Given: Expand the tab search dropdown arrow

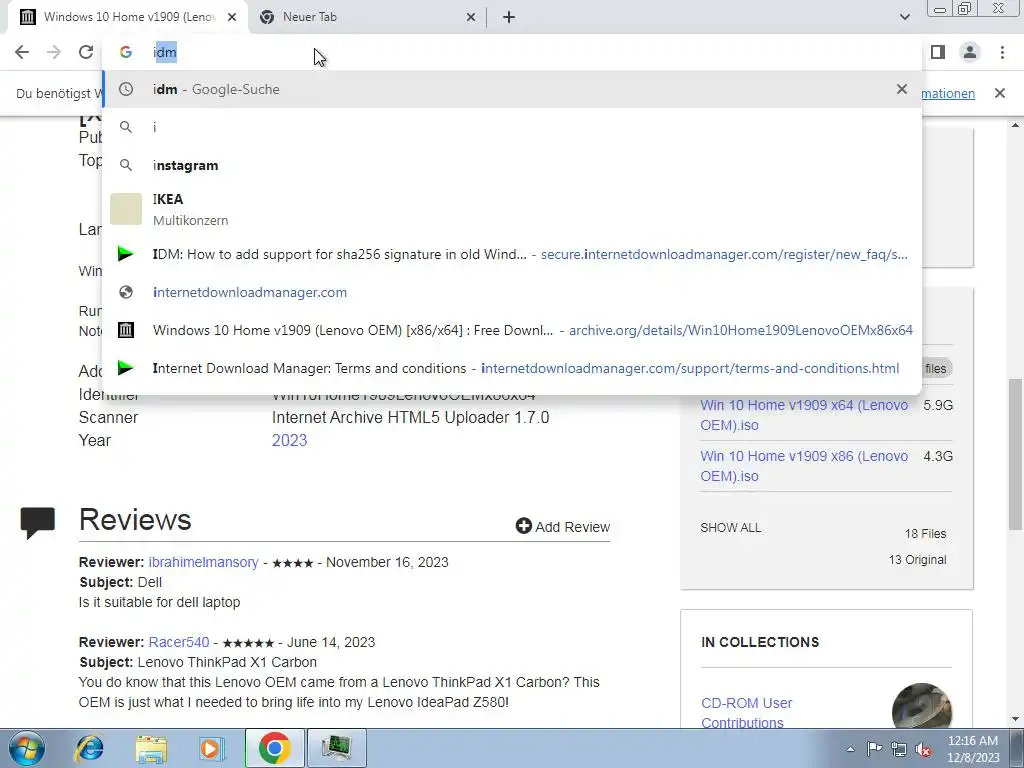Looking at the screenshot, I should 904,17.
